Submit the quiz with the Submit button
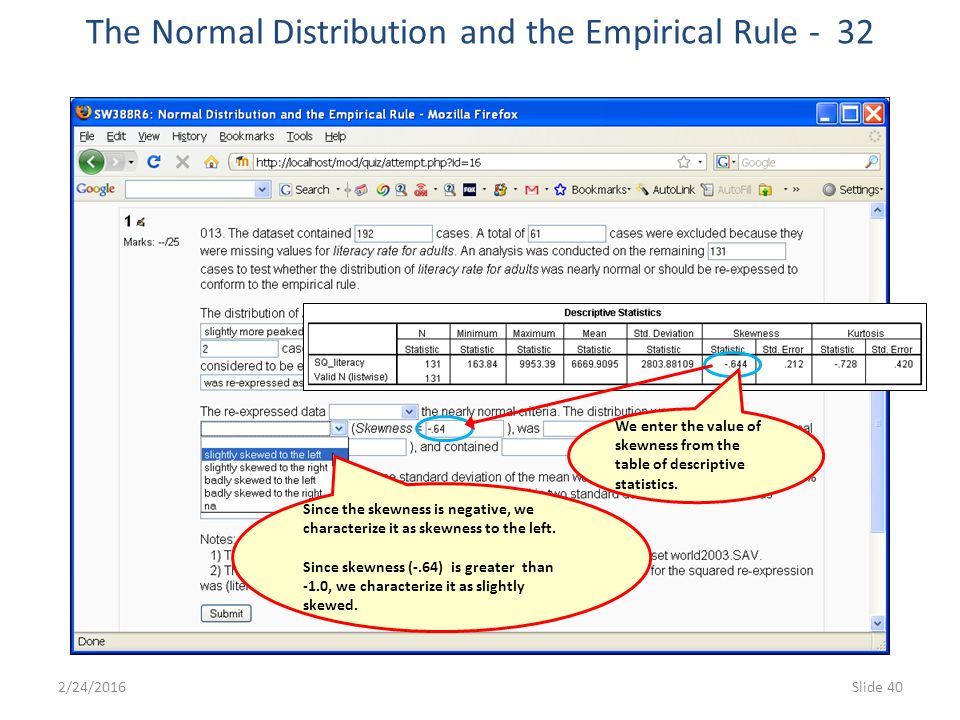 coord(226,613)
